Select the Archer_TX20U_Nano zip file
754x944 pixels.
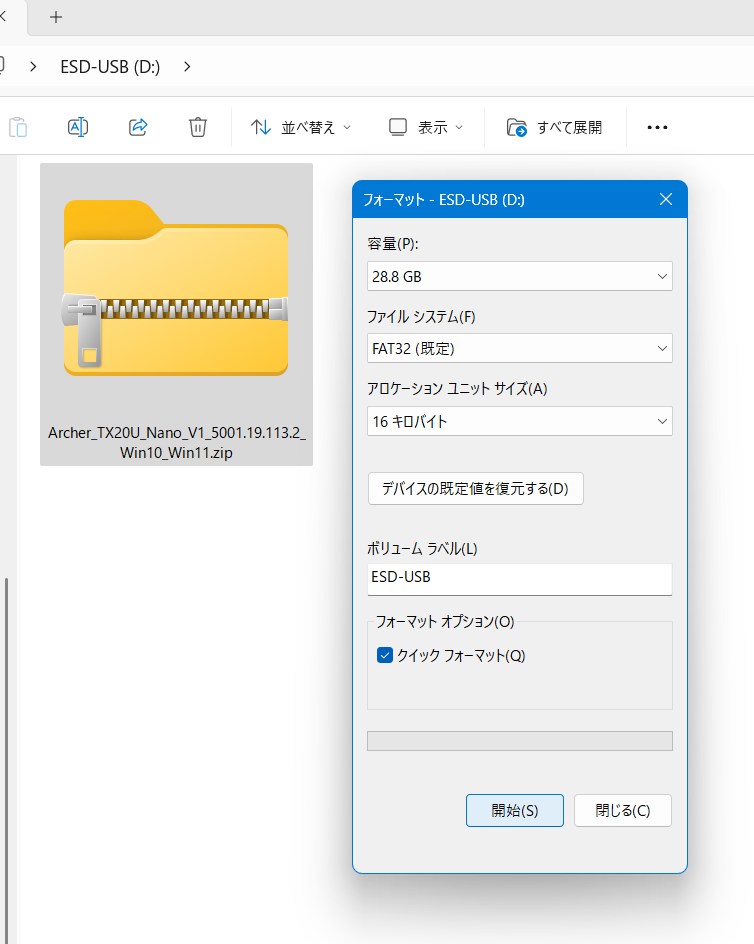(x=176, y=314)
